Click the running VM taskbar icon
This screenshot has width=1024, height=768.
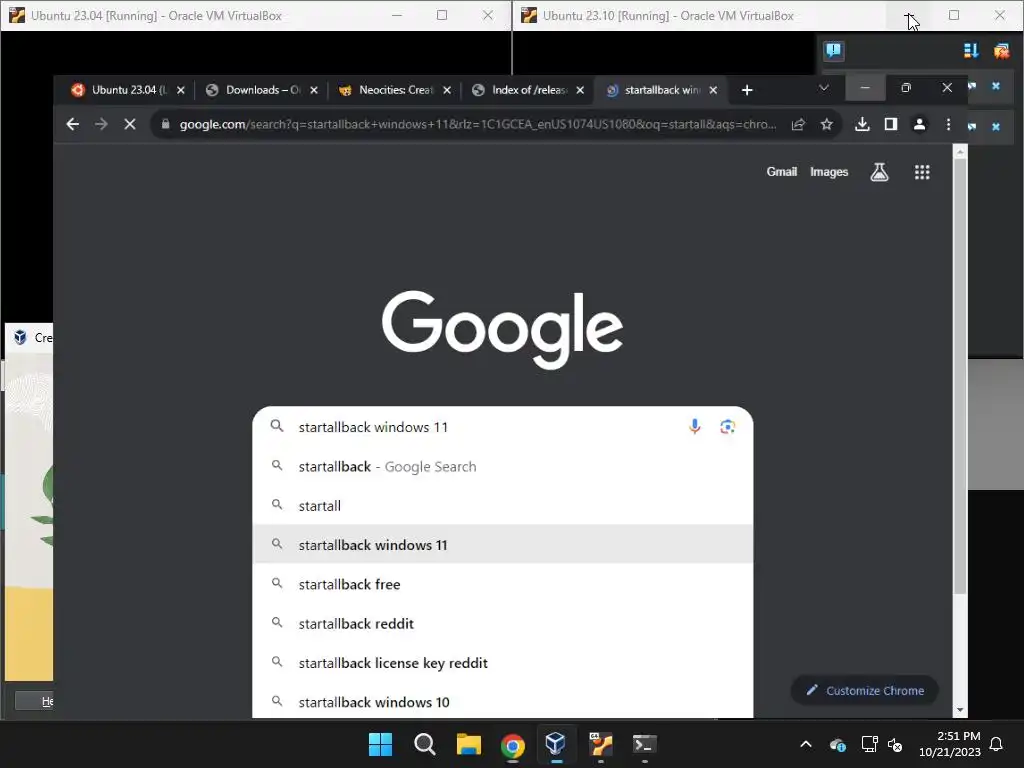(x=601, y=744)
